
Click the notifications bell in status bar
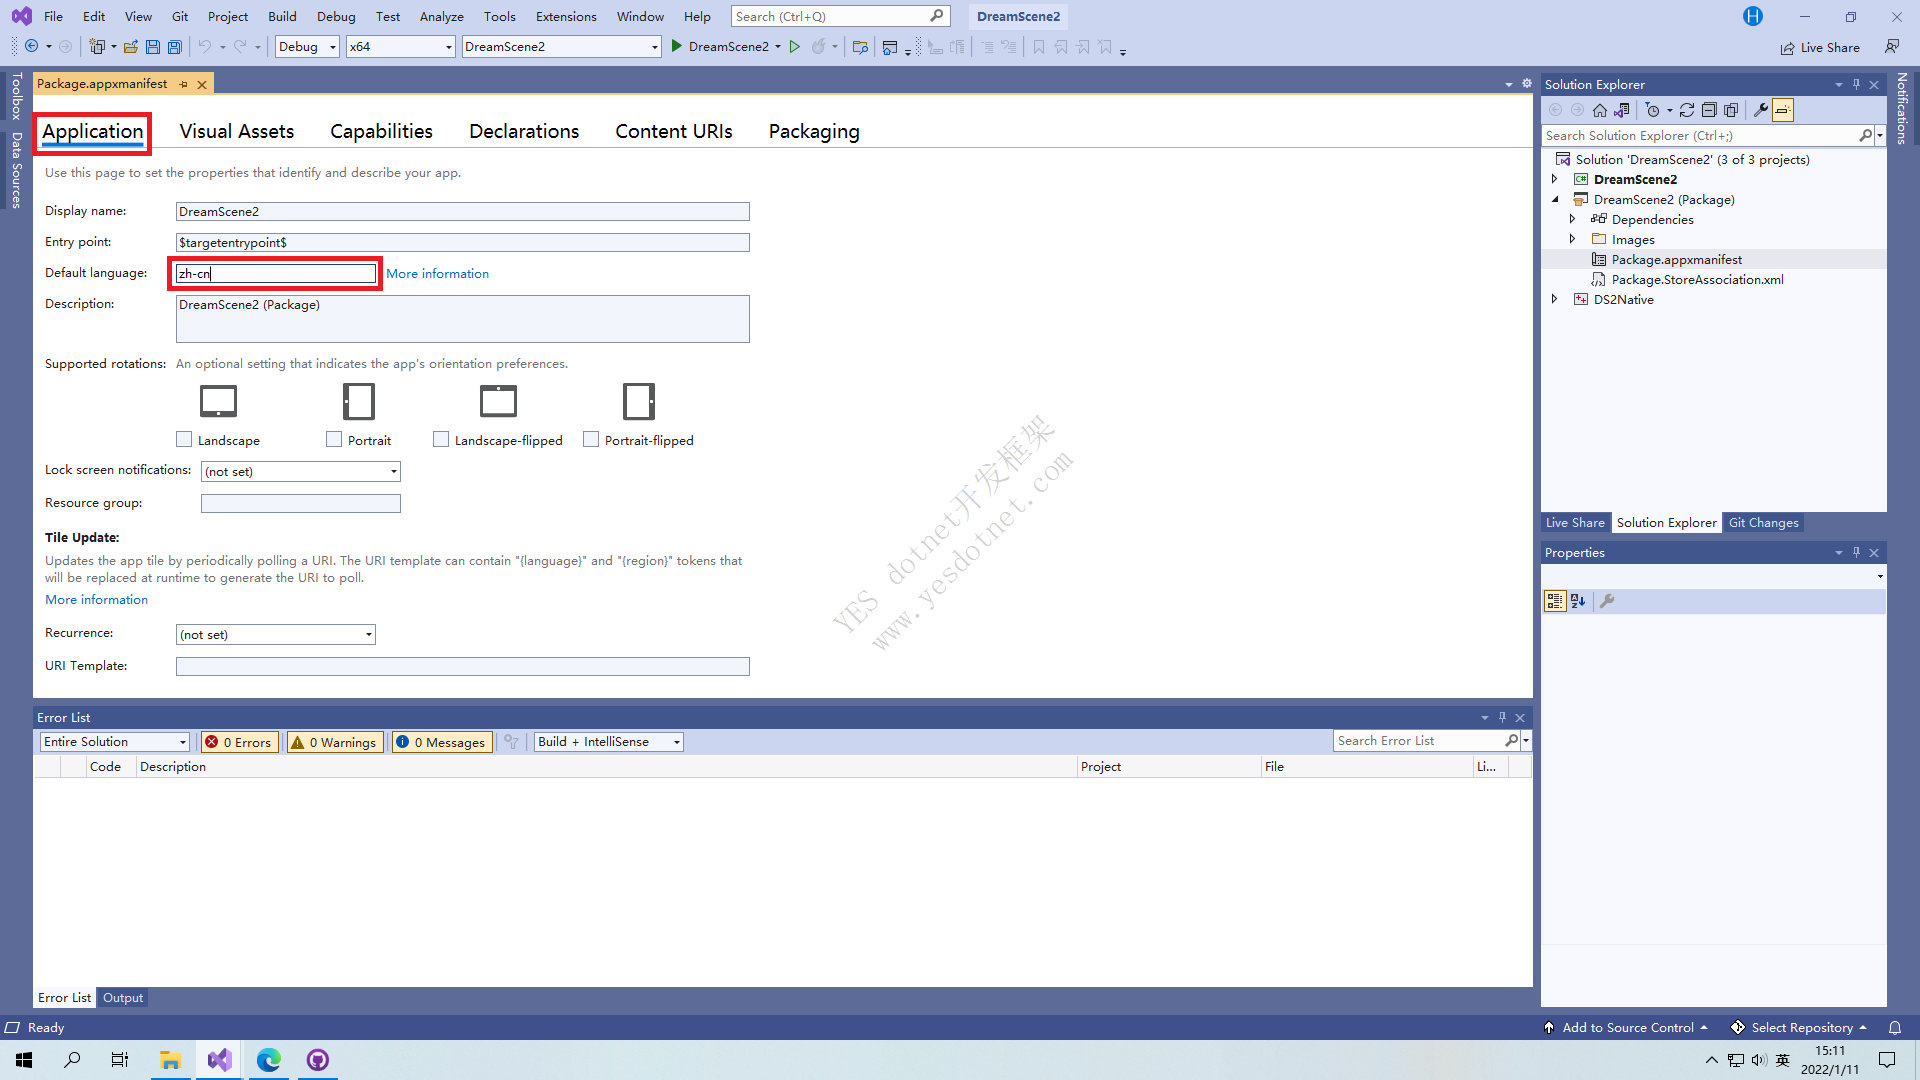1895,1028
